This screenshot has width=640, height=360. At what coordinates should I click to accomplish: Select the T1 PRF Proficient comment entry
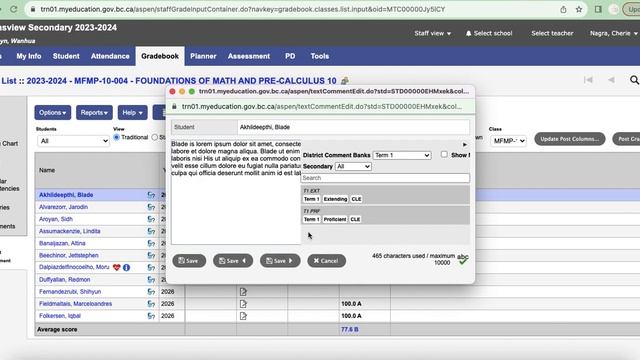coord(385,216)
